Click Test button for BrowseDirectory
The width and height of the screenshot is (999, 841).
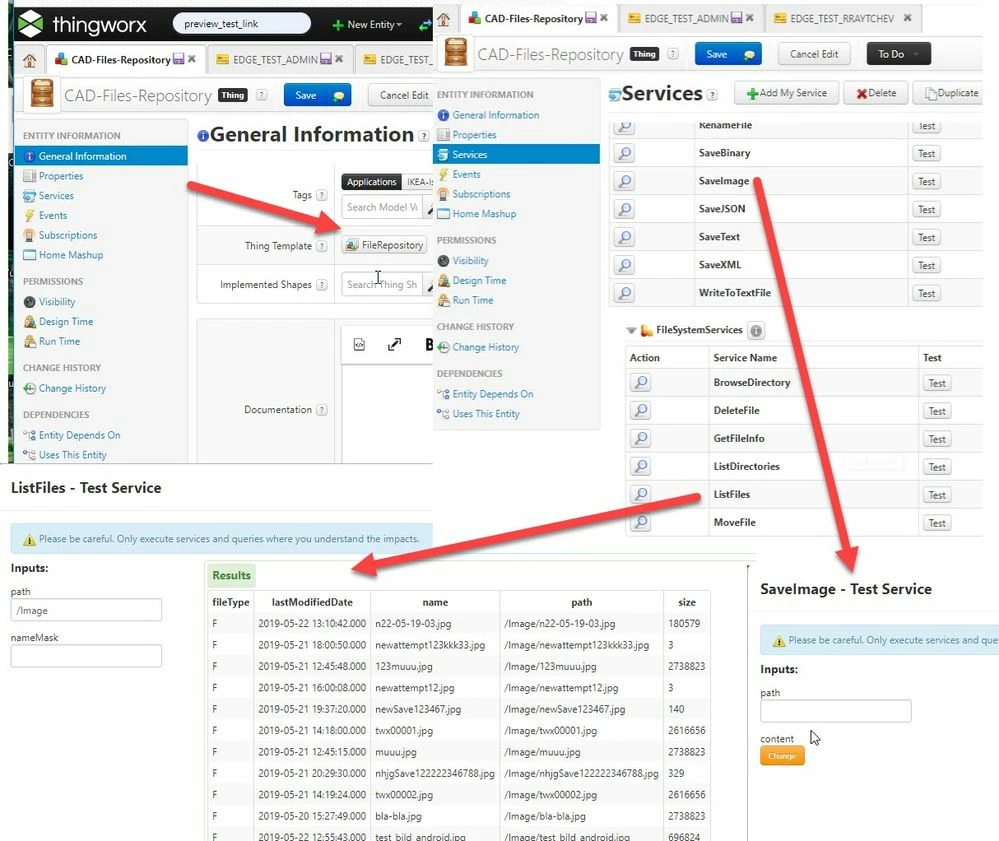pyautogui.click(x=937, y=383)
